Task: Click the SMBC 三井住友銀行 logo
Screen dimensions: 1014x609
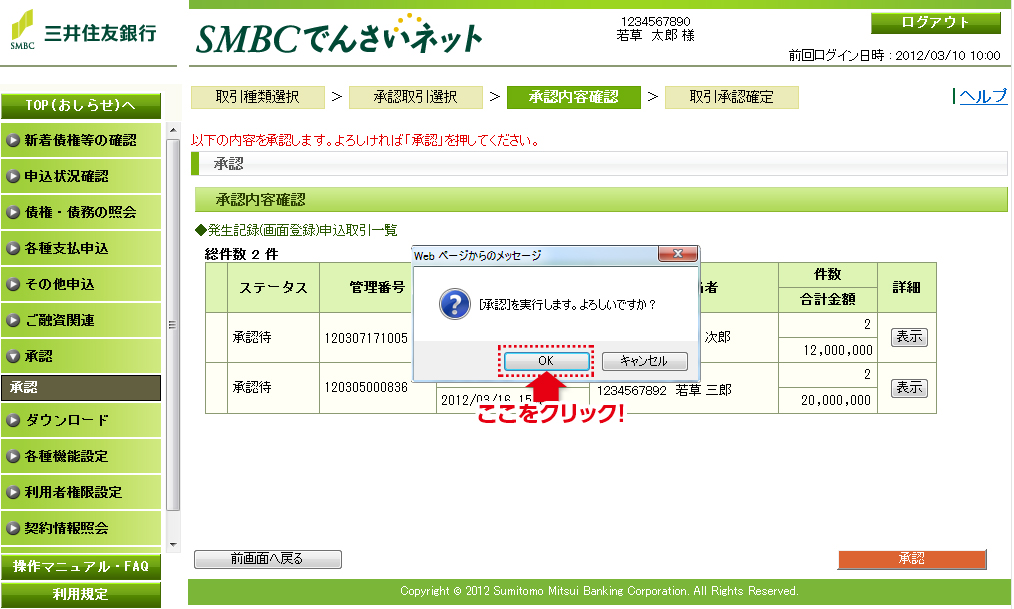Action: pyautogui.click(x=83, y=31)
